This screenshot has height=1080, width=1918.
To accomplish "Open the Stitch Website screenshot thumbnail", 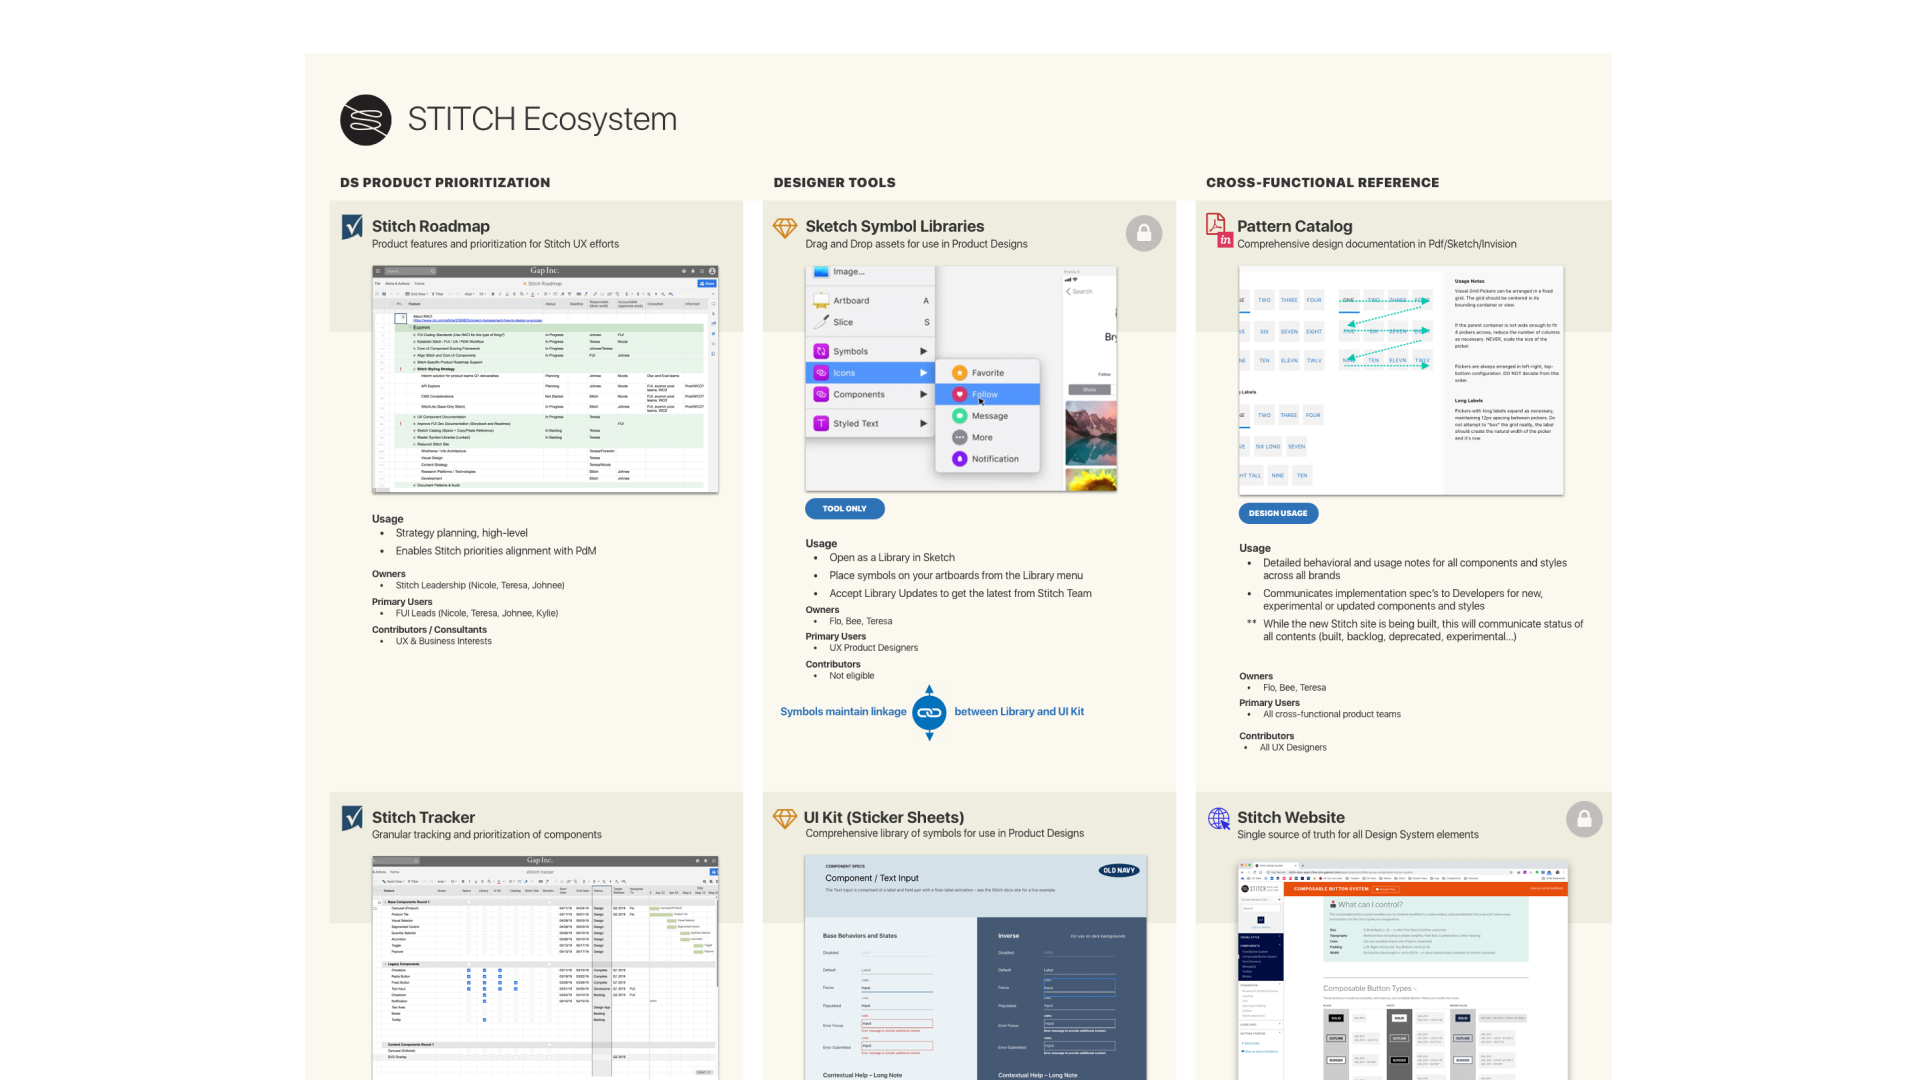I will 1403,970.
